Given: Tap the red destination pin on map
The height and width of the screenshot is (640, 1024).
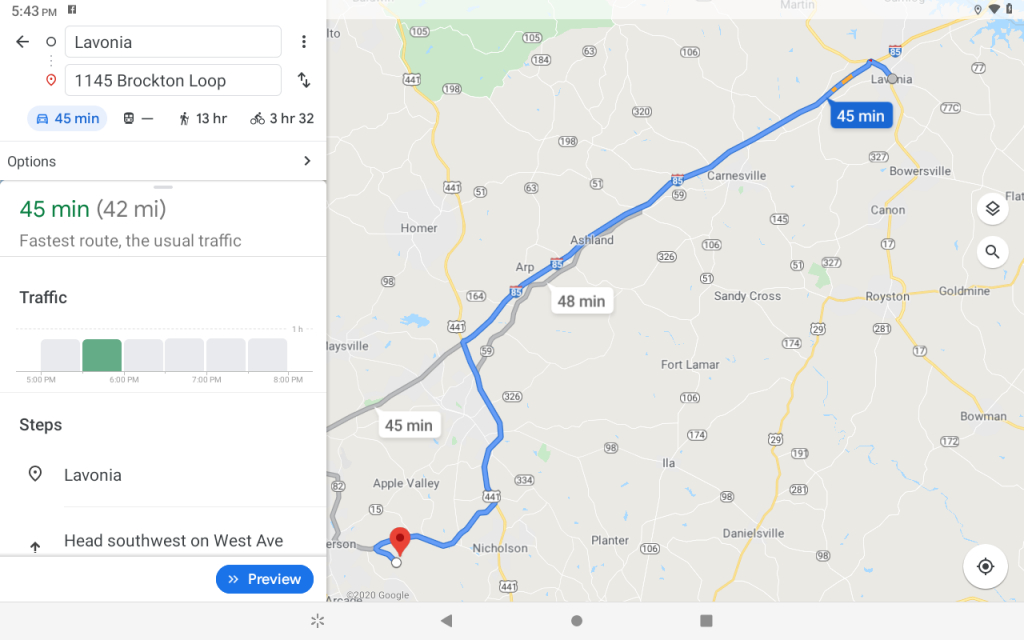Looking at the screenshot, I should click(x=400, y=541).
